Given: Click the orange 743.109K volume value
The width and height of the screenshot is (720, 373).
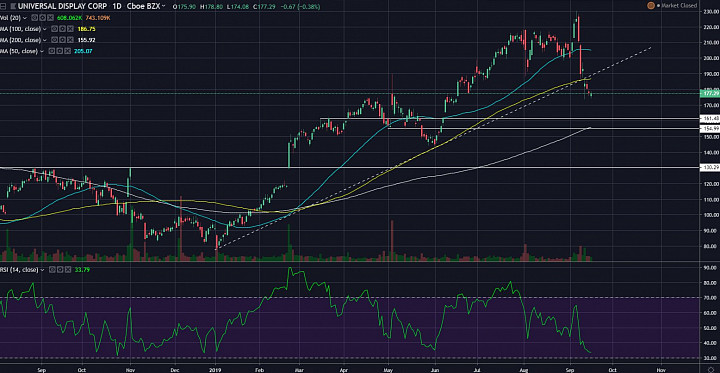Looking at the screenshot, I should 98,18.
